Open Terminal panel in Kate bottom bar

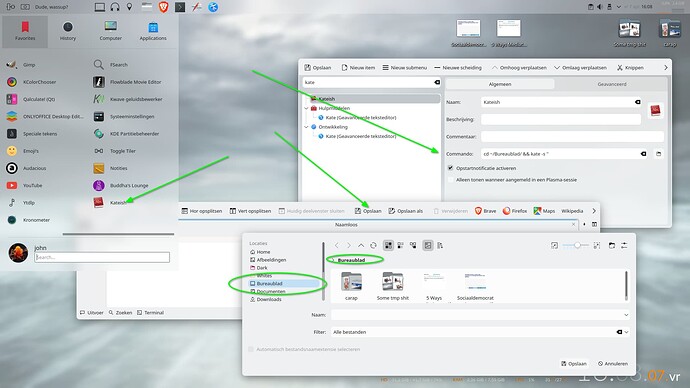tap(150, 313)
